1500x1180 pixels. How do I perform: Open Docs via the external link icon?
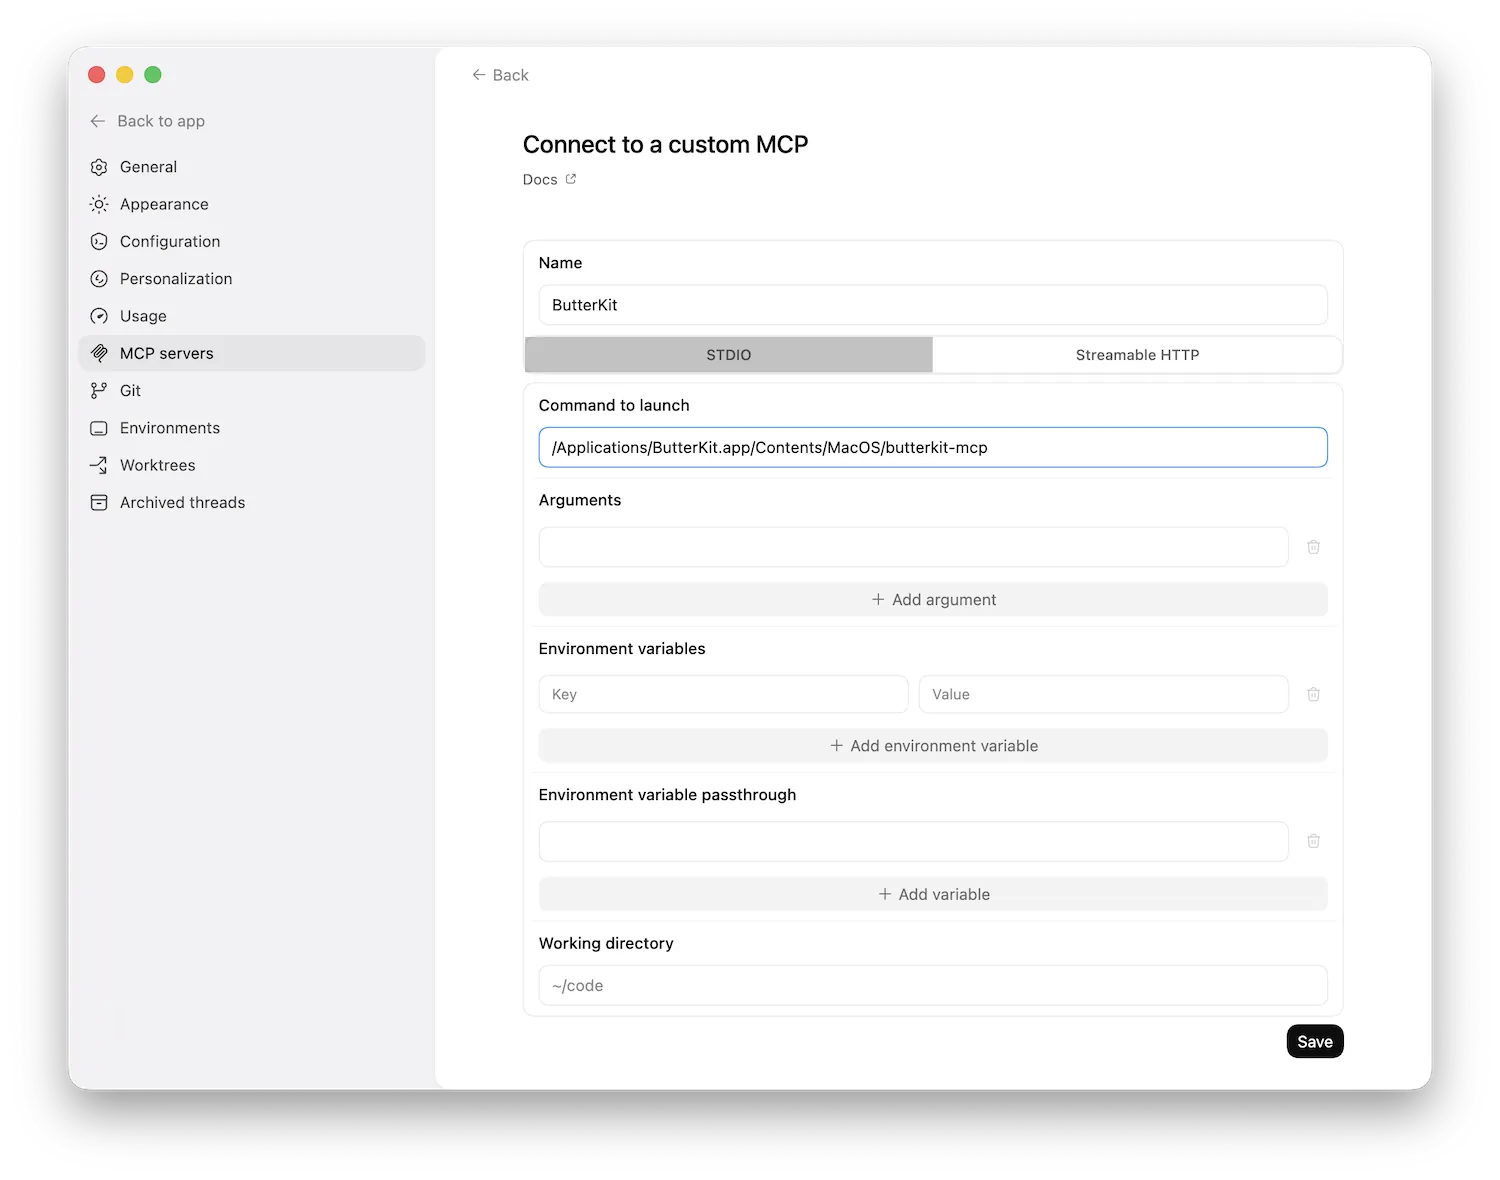[x=571, y=179]
